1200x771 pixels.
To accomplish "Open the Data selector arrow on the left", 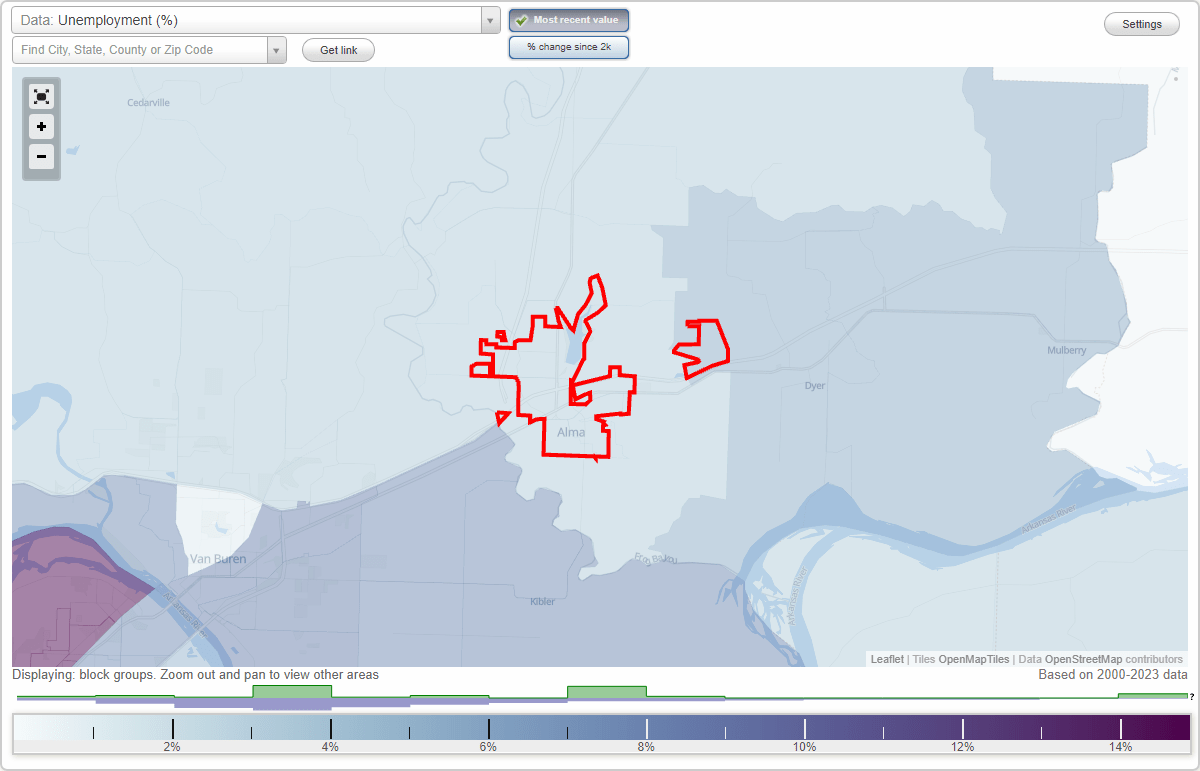I will point(489,19).
